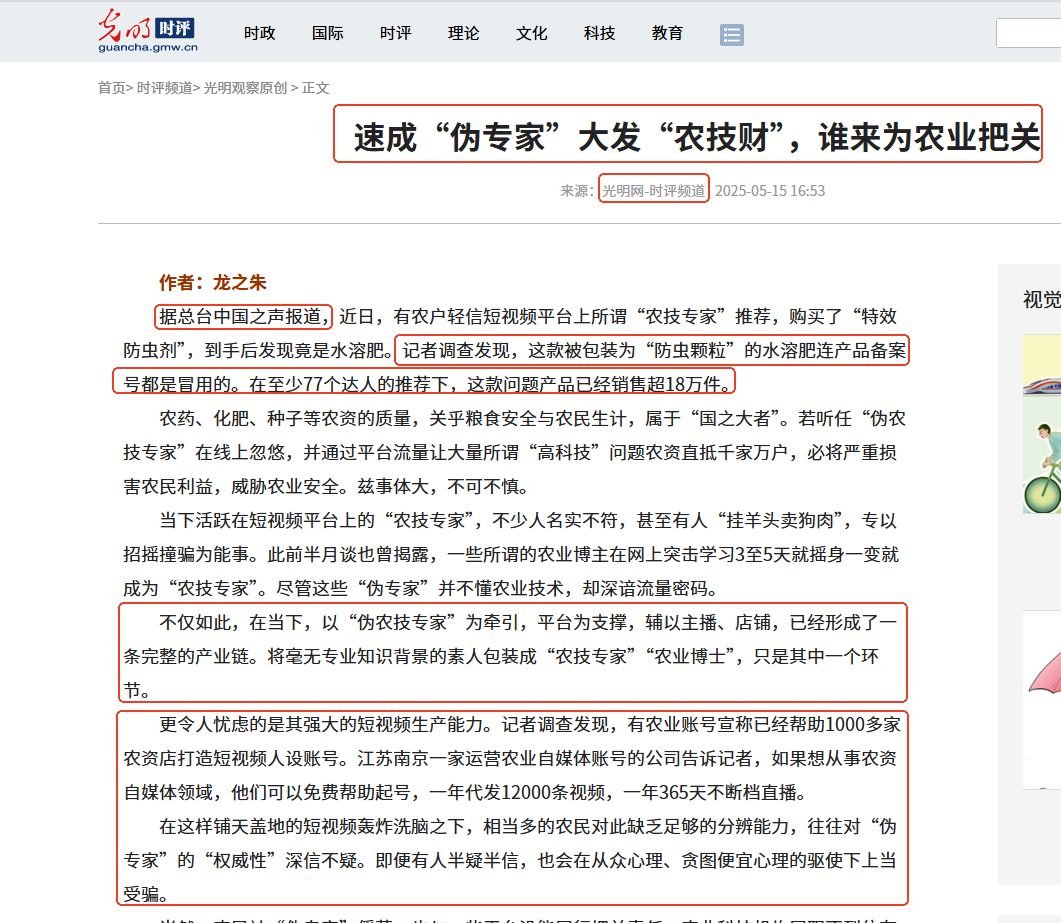Select 国际 in the navigation bar
Image resolution: width=1061 pixels, height=923 pixels.
click(x=327, y=33)
